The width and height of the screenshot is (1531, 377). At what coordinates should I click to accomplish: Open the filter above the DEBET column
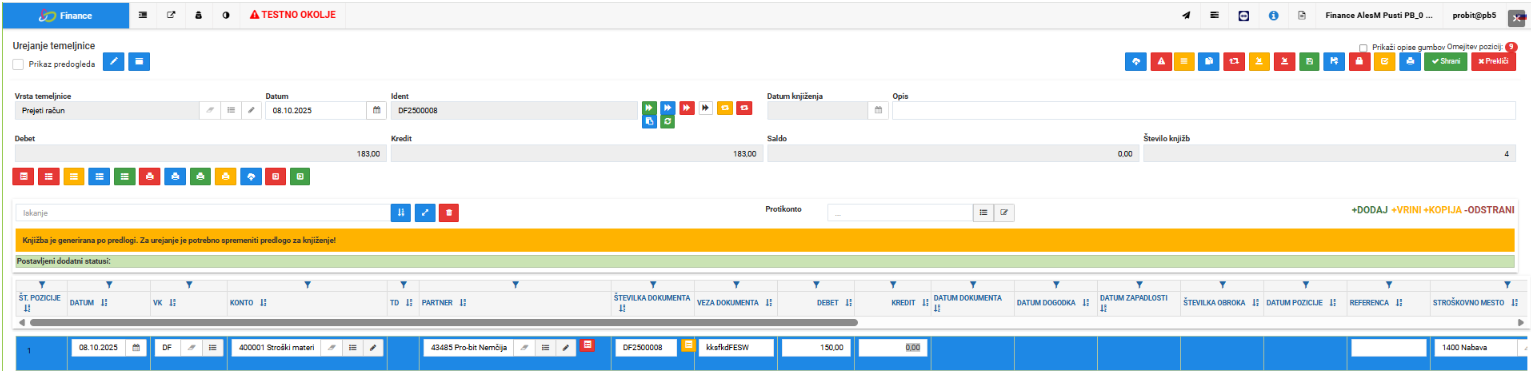(816, 286)
